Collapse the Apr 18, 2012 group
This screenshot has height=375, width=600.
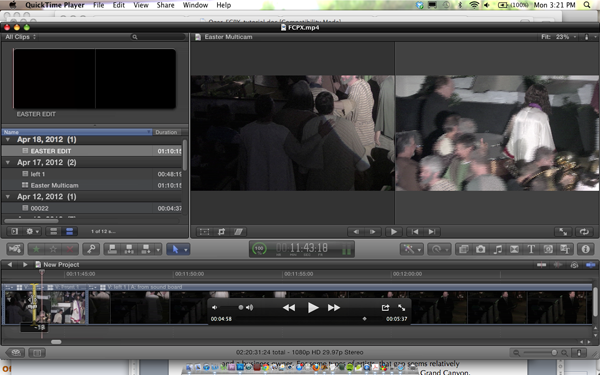pos(8,140)
